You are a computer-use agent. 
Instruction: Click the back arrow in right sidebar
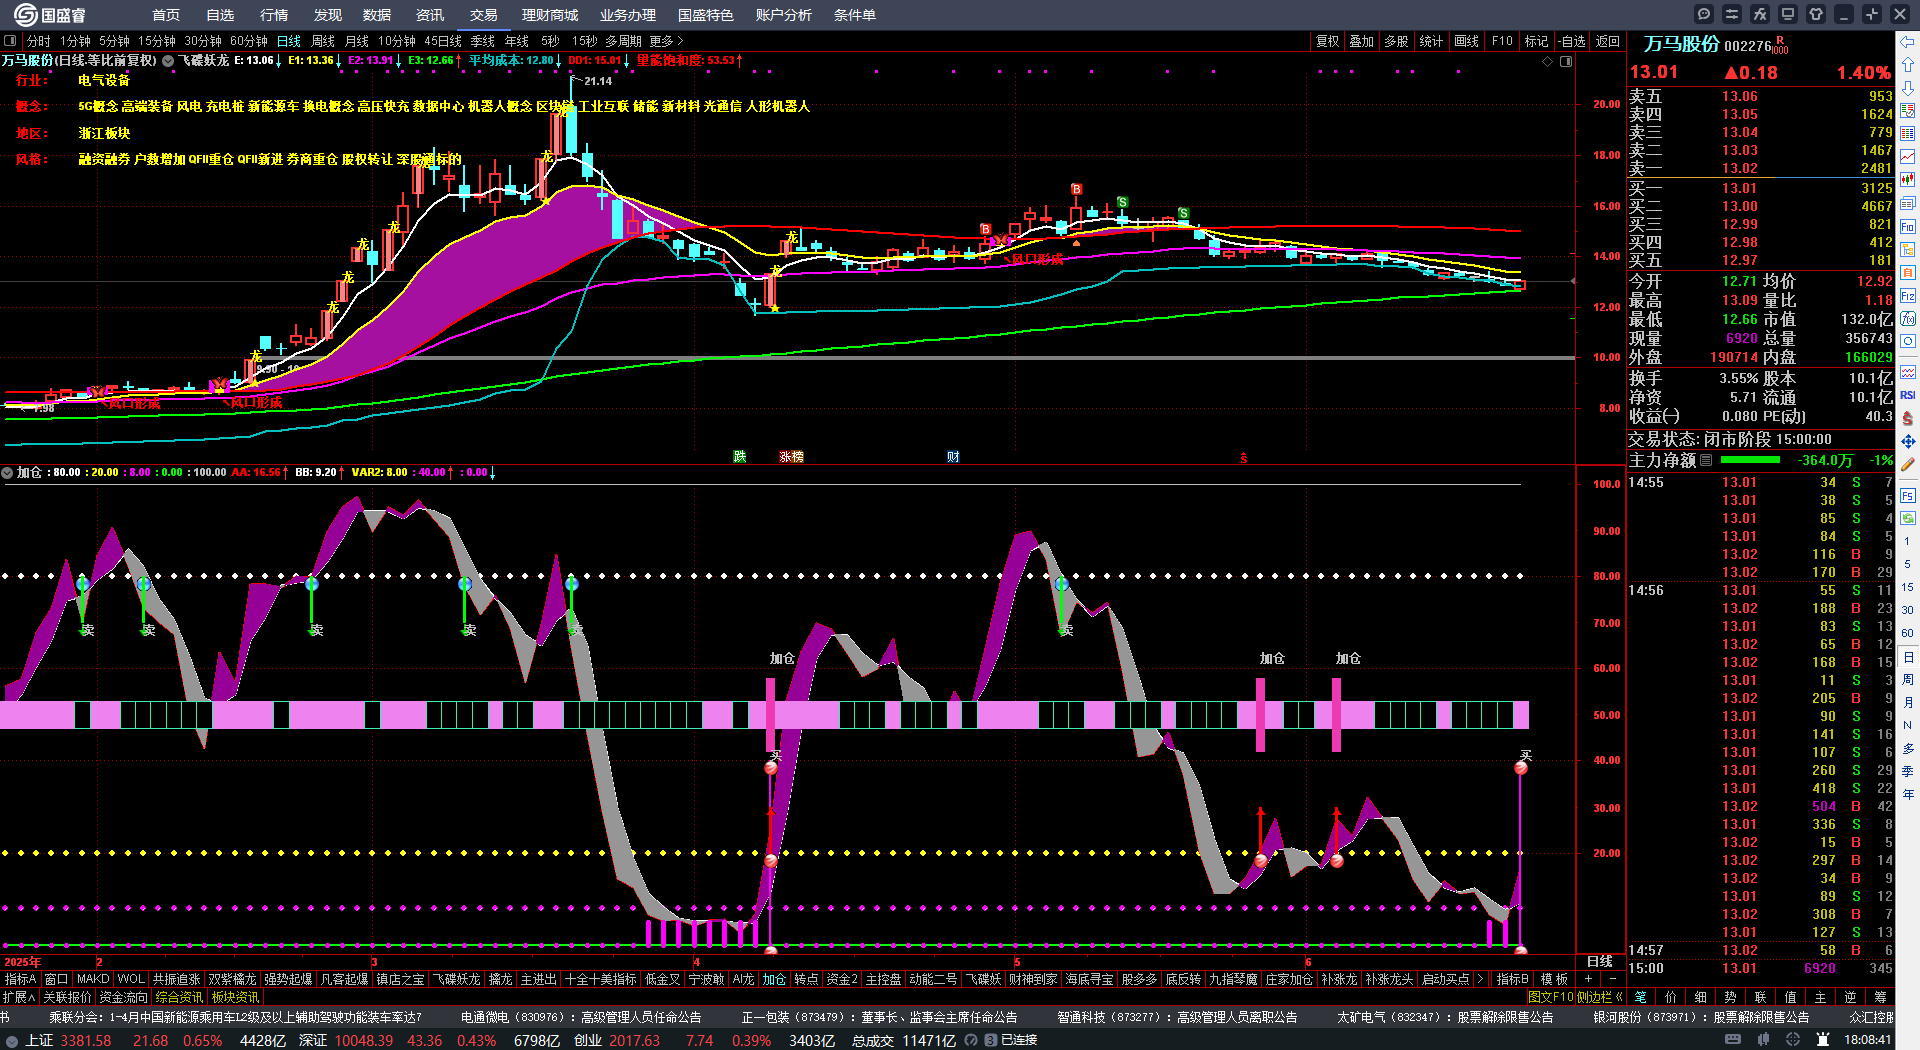pos(1908,42)
